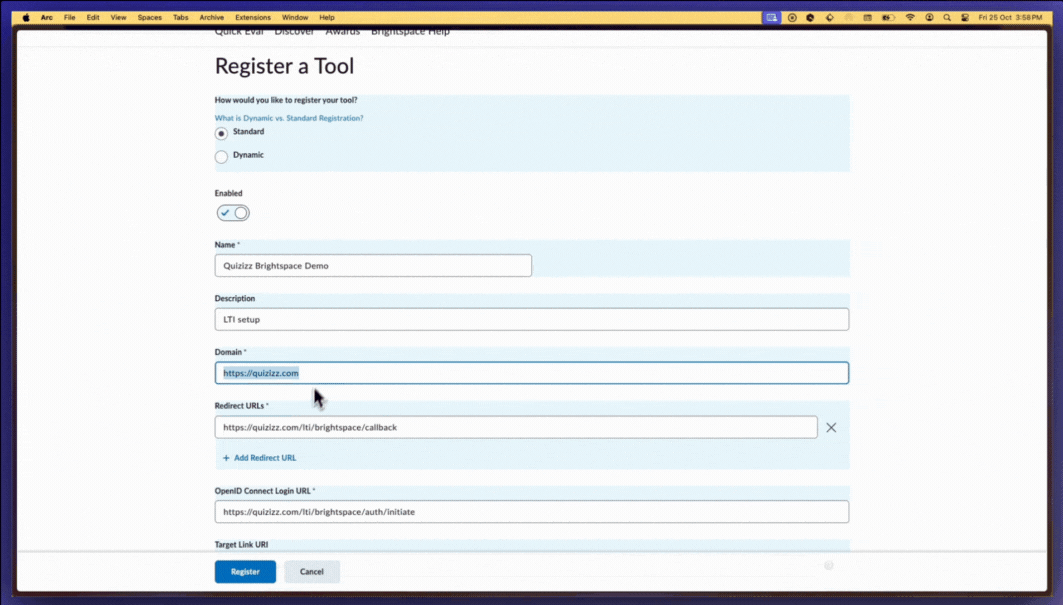Viewport: 1063px width, 605px height.
Task: Click the Description field with LTI setup
Action: click(532, 319)
